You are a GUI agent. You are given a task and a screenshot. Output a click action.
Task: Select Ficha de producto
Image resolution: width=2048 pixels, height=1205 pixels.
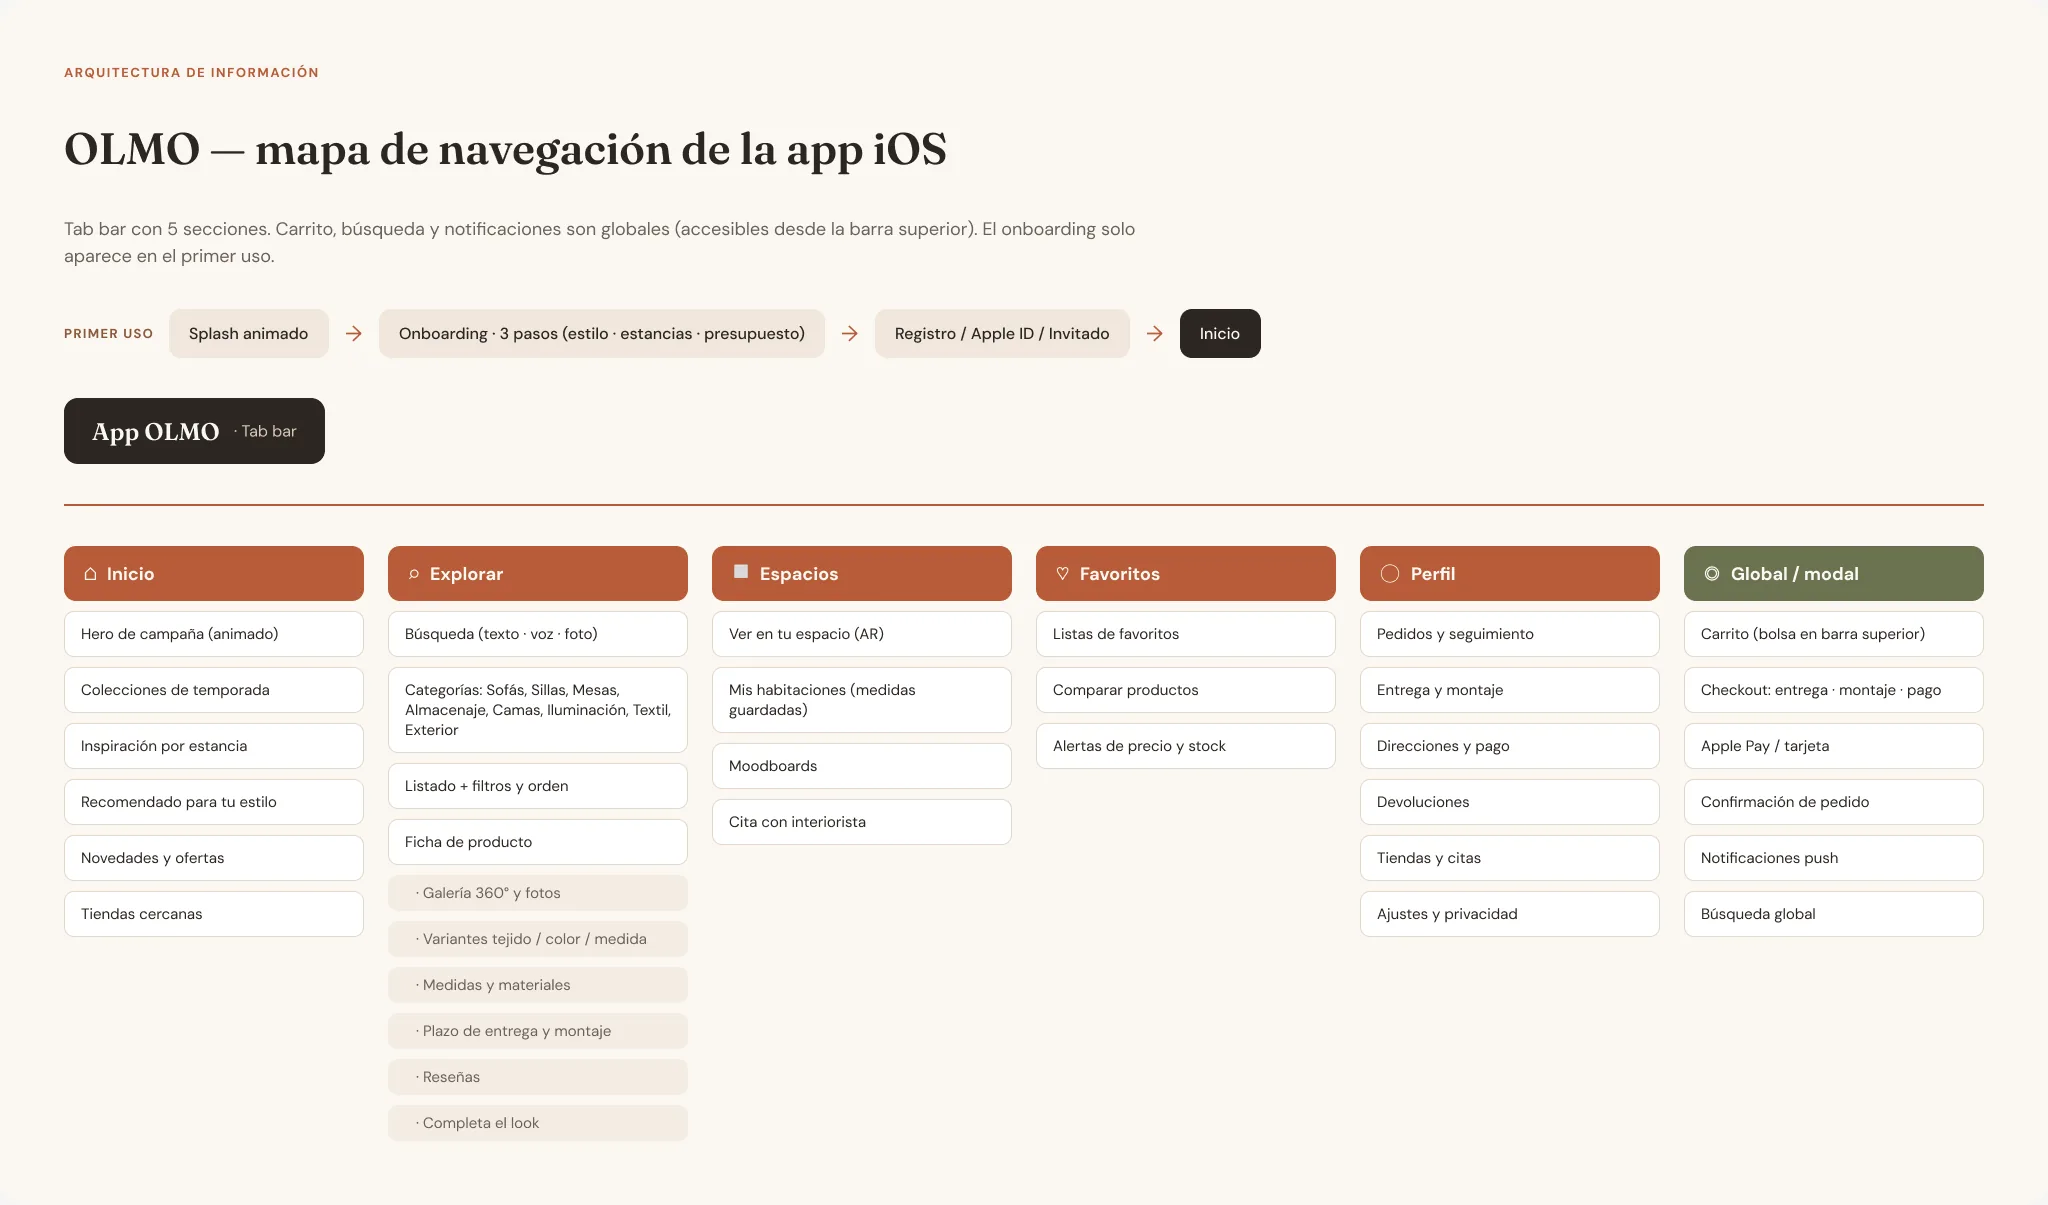click(x=538, y=842)
